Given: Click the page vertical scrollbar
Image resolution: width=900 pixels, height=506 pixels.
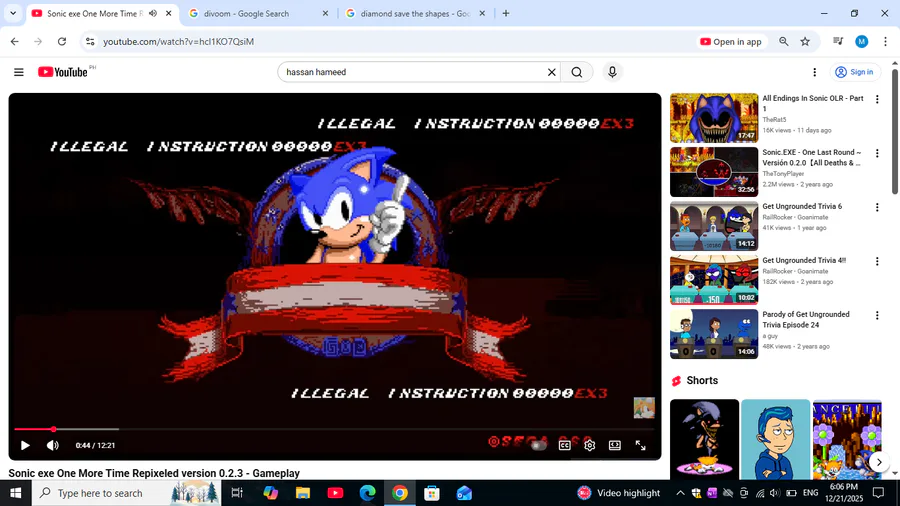Looking at the screenshot, I should pyautogui.click(x=895, y=132).
